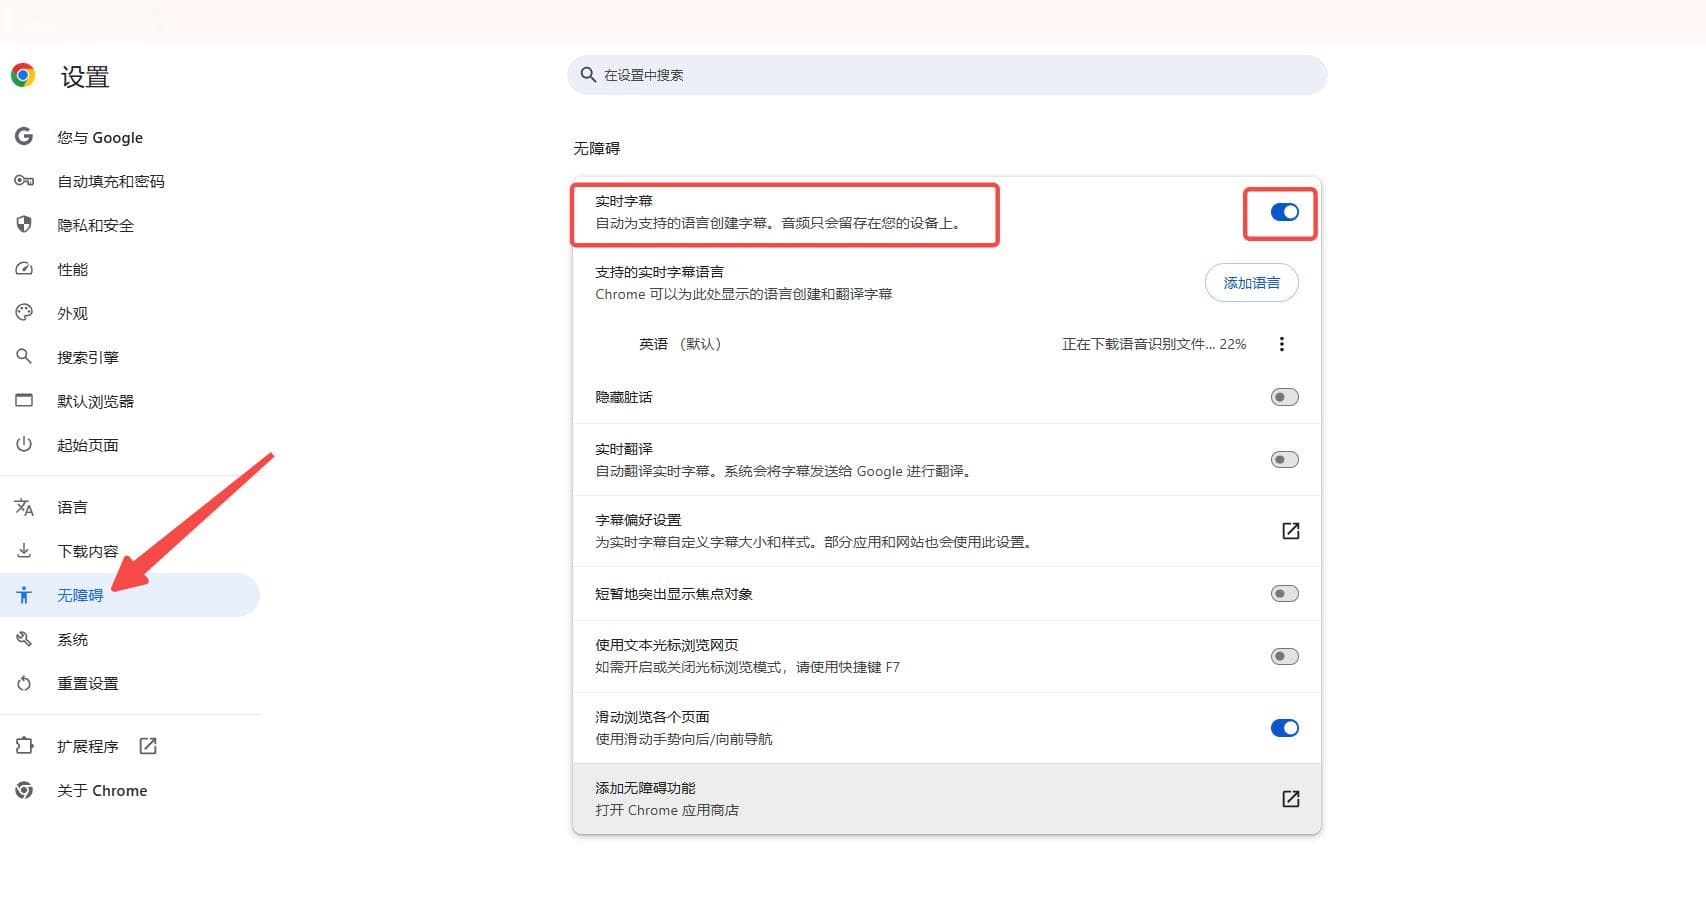Viewport: 1706px width, 904px height.
Task: Open 性能 settings section
Action: [x=72, y=269]
